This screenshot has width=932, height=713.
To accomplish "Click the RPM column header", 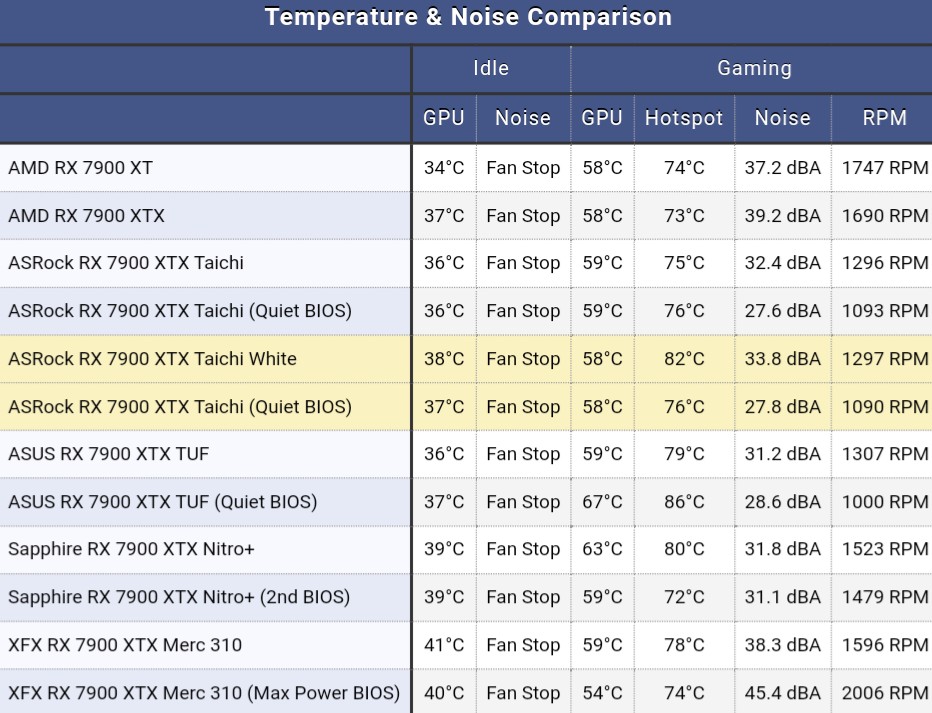I will (884, 118).
